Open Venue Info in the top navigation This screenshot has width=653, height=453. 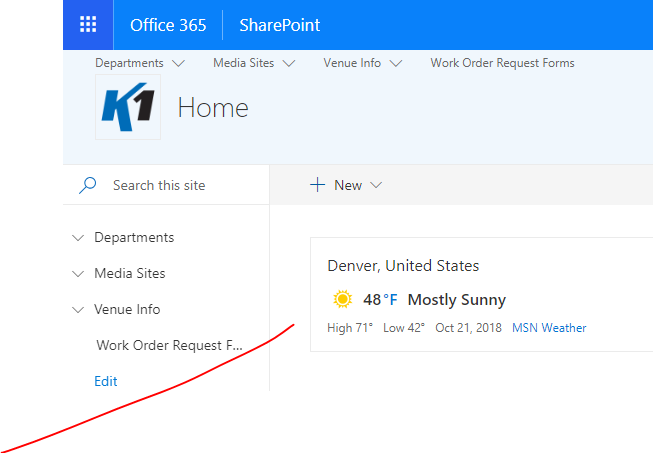pos(352,63)
